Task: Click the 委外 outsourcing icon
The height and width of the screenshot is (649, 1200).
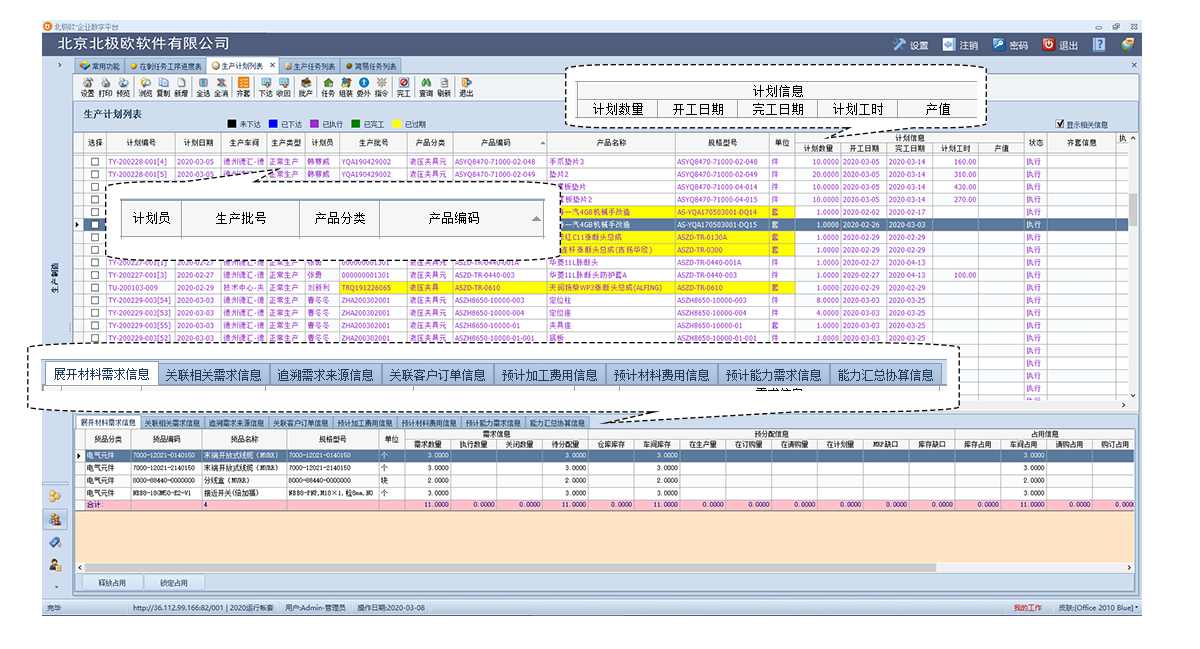Action: click(x=363, y=87)
